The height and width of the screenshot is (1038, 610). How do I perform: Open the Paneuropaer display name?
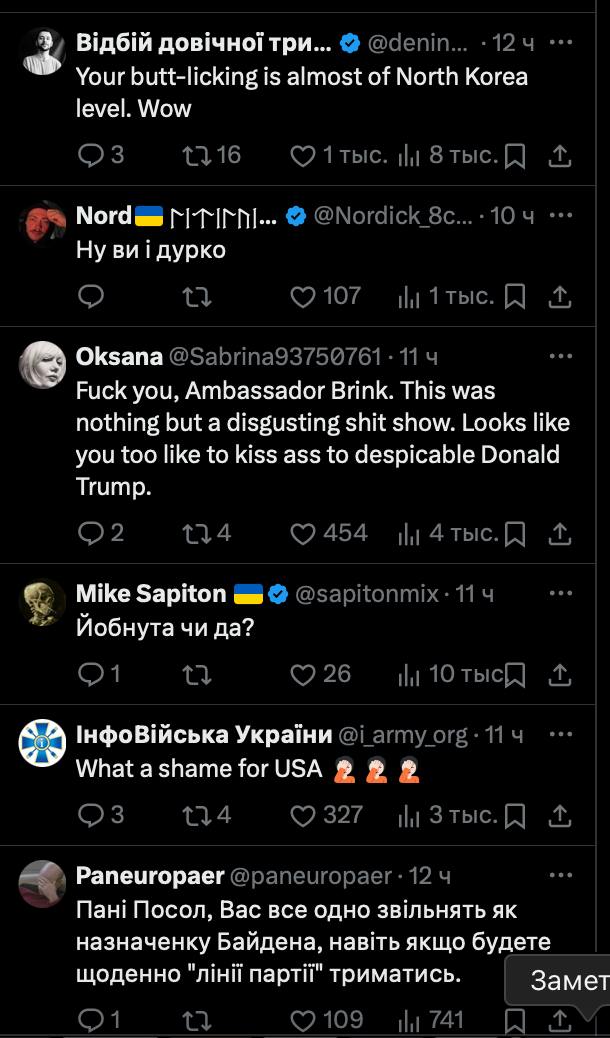click(x=150, y=876)
